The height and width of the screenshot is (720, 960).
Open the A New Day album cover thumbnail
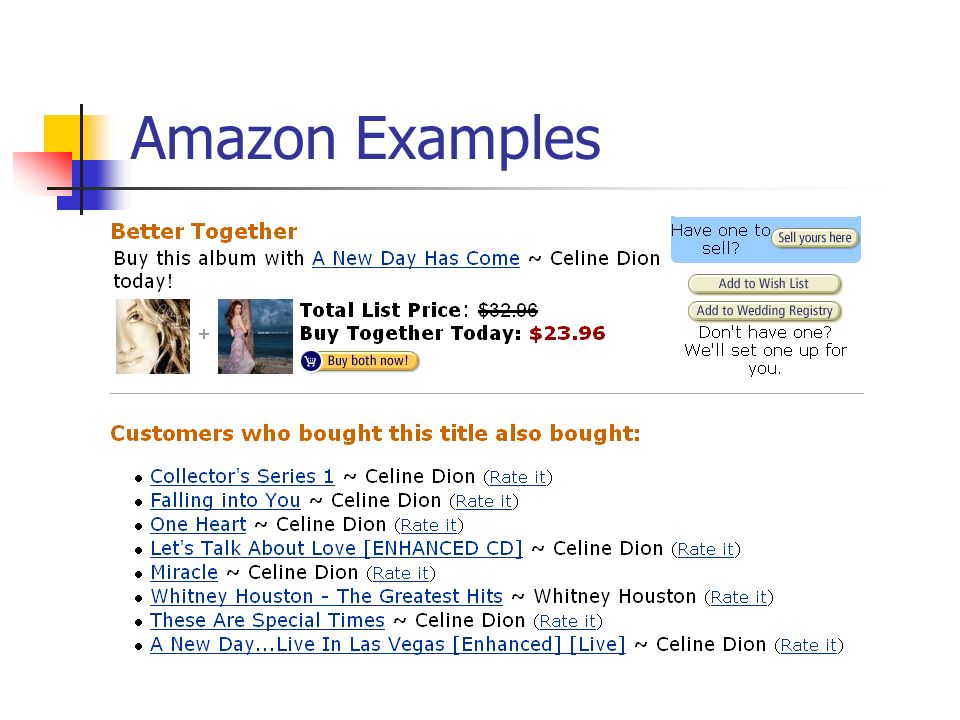(255, 336)
